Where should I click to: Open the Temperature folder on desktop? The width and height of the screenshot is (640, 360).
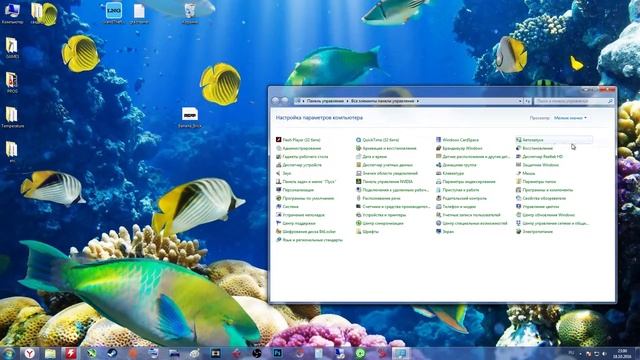12,118
